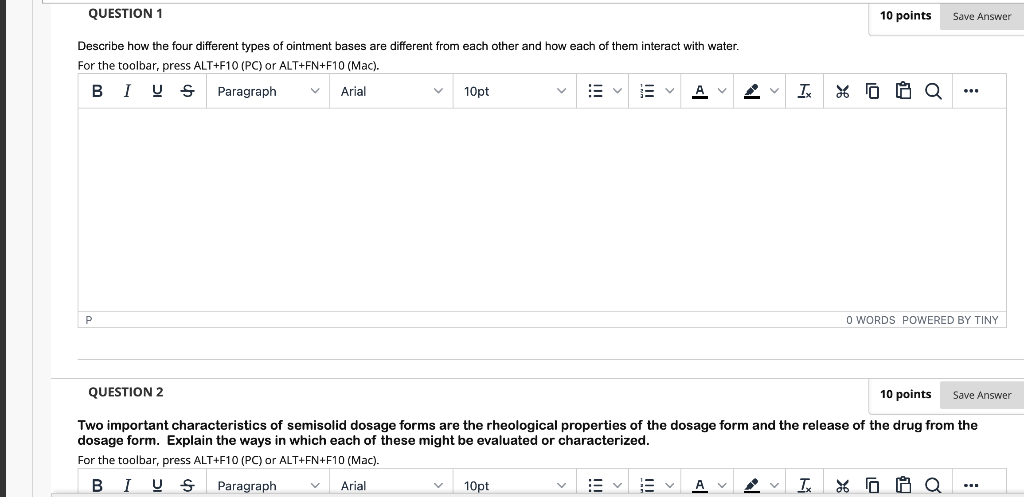Open Arial font dropdown in Question 1

(x=392, y=91)
